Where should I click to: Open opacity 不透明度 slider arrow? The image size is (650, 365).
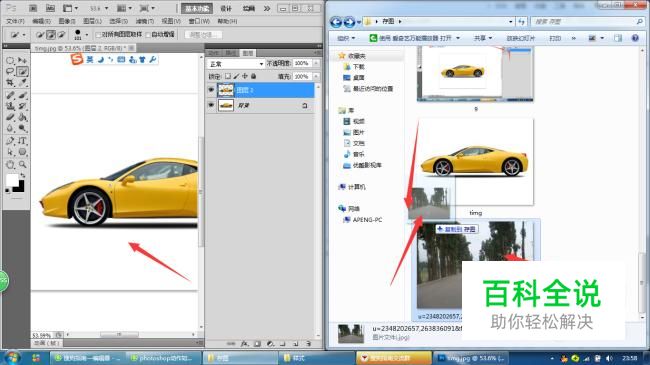[316, 63]
